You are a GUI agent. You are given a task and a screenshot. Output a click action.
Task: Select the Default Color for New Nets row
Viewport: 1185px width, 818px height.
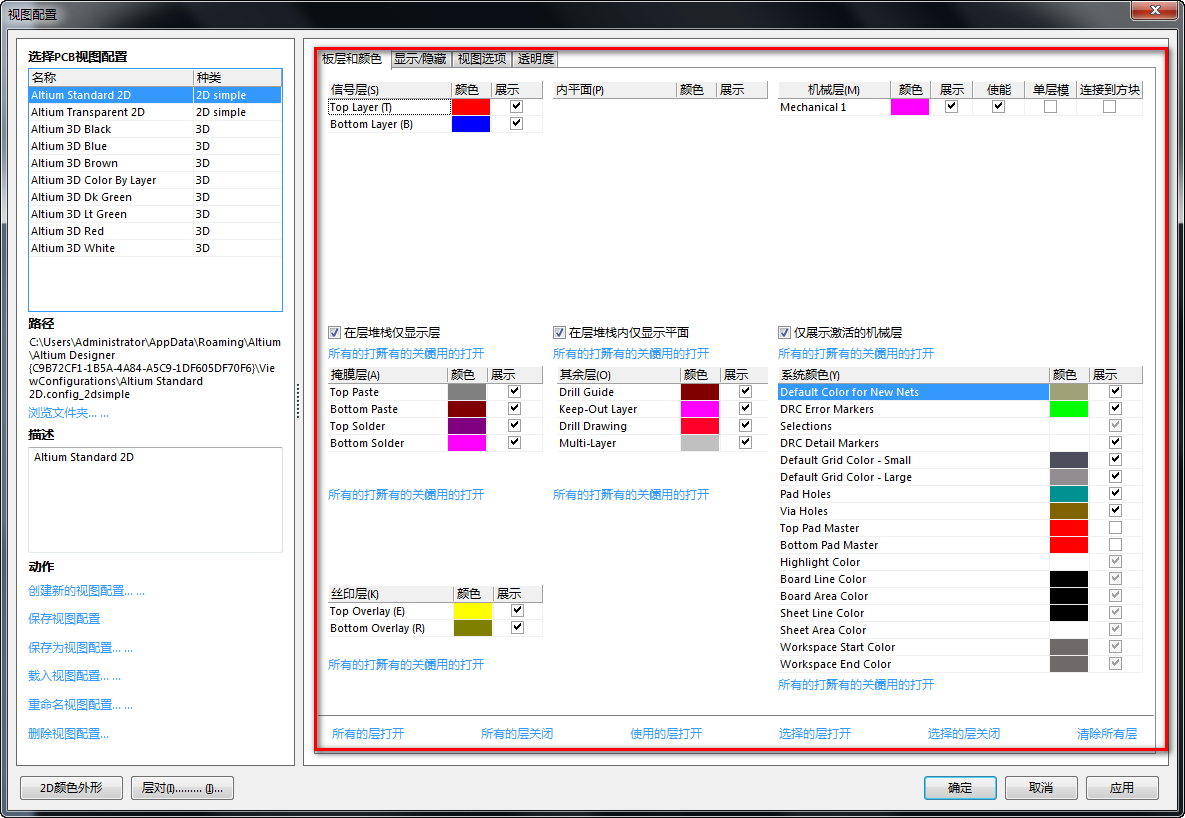[x=960, y=392]
